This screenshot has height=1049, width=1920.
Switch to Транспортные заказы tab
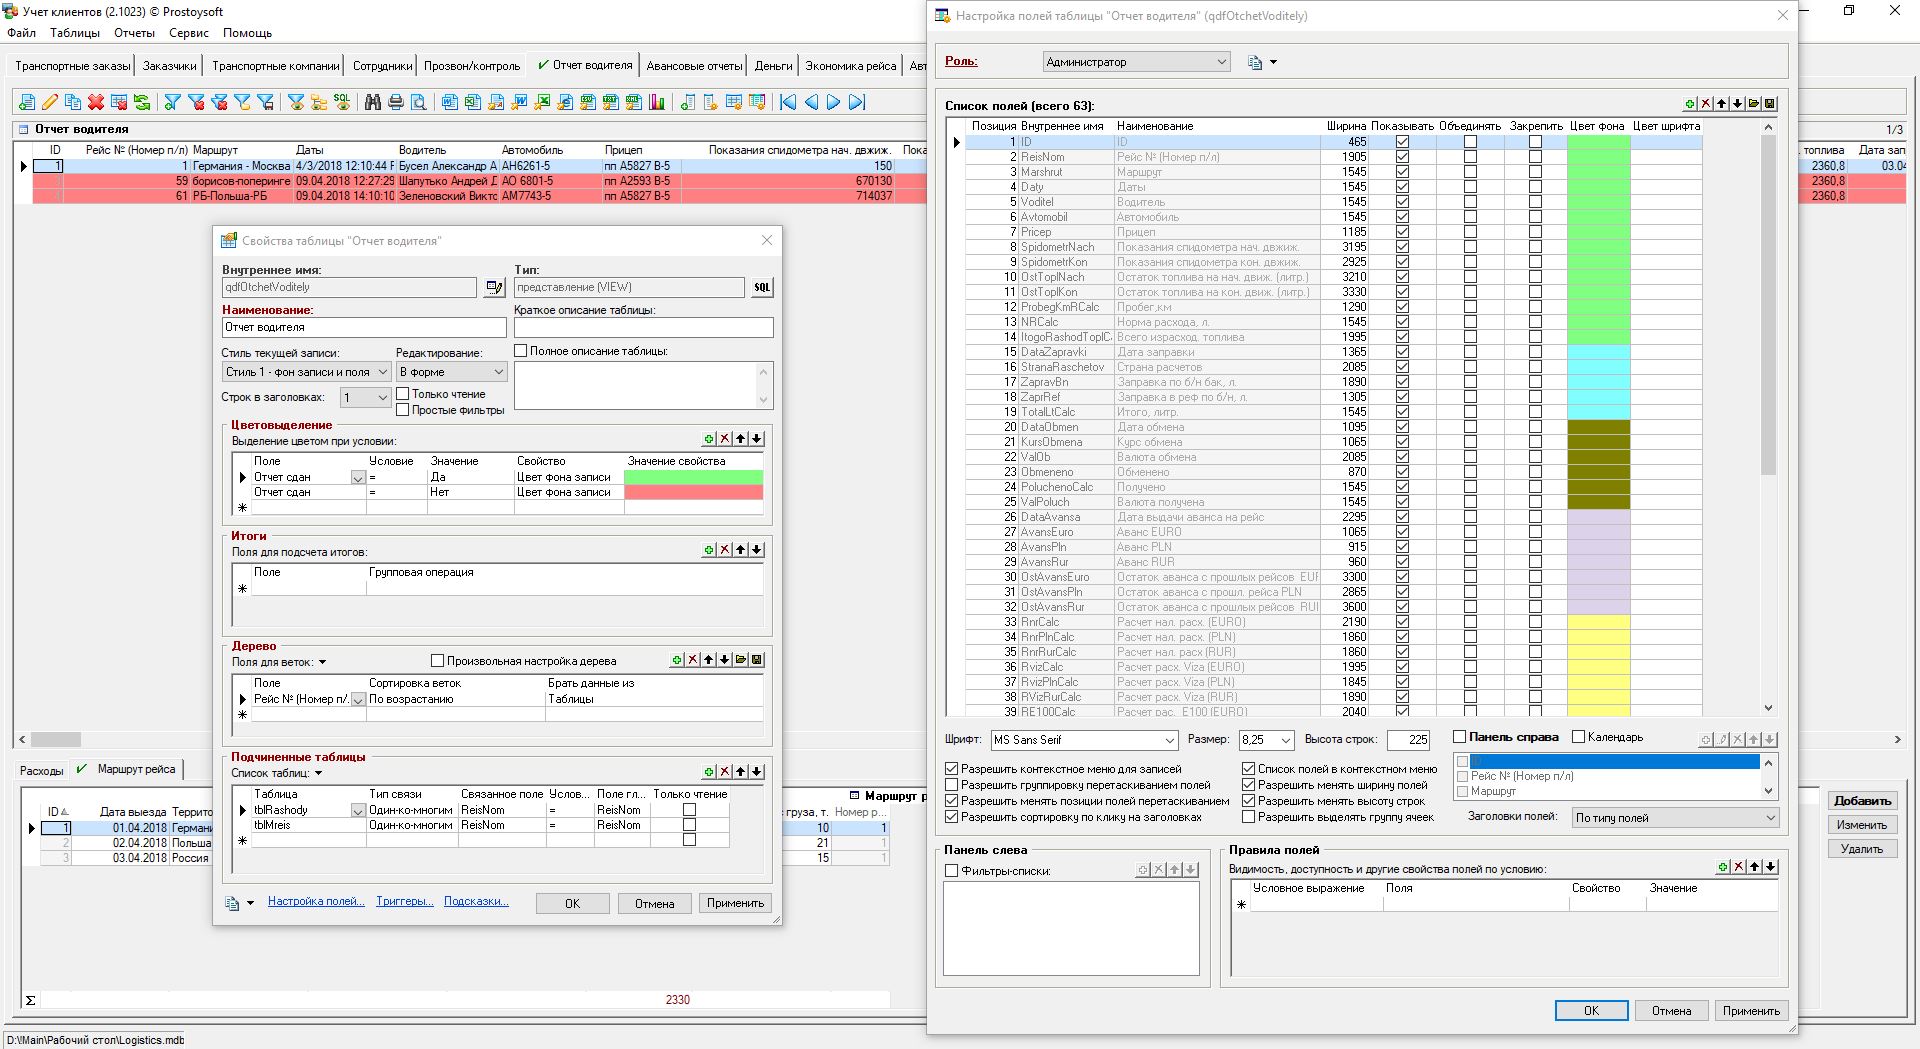coord(72,66)
